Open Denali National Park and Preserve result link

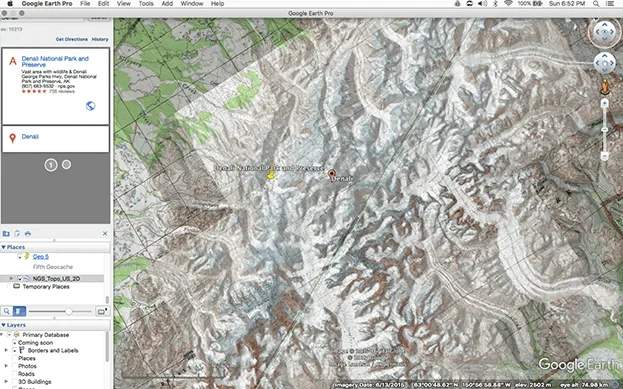(55, 62)
